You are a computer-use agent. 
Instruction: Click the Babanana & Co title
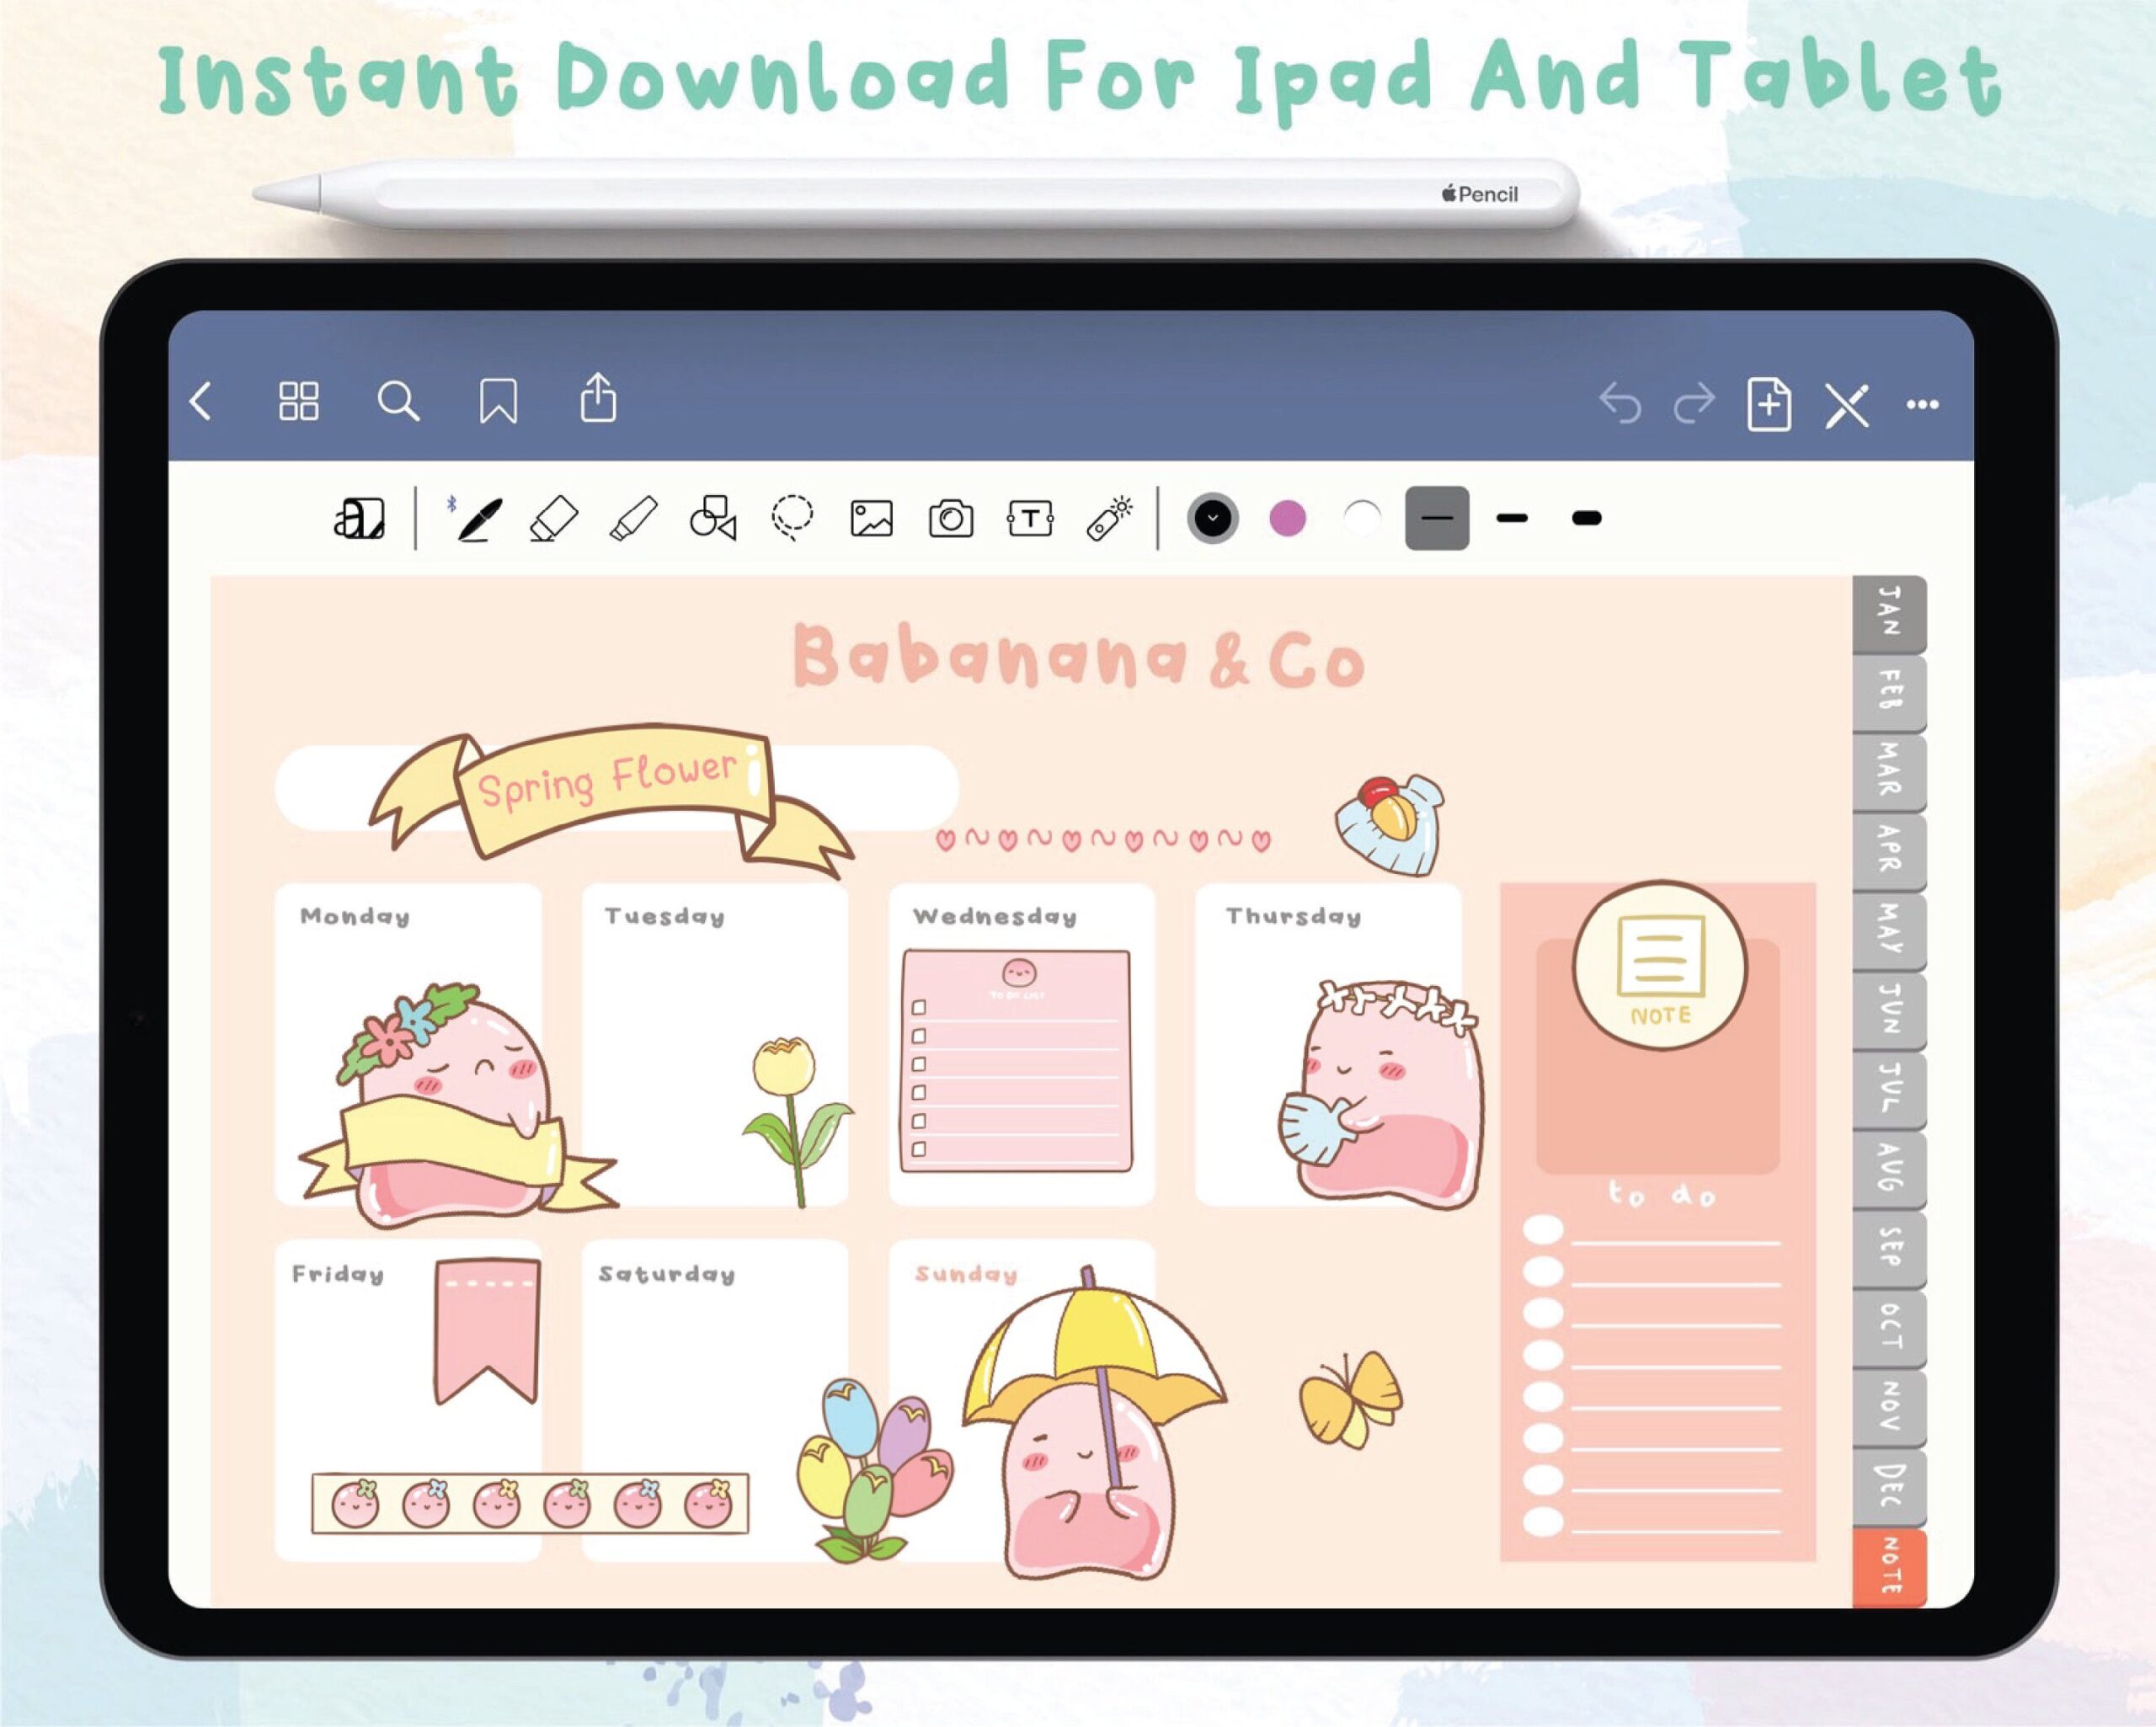pyautogui.click(x=1079, y=657)
